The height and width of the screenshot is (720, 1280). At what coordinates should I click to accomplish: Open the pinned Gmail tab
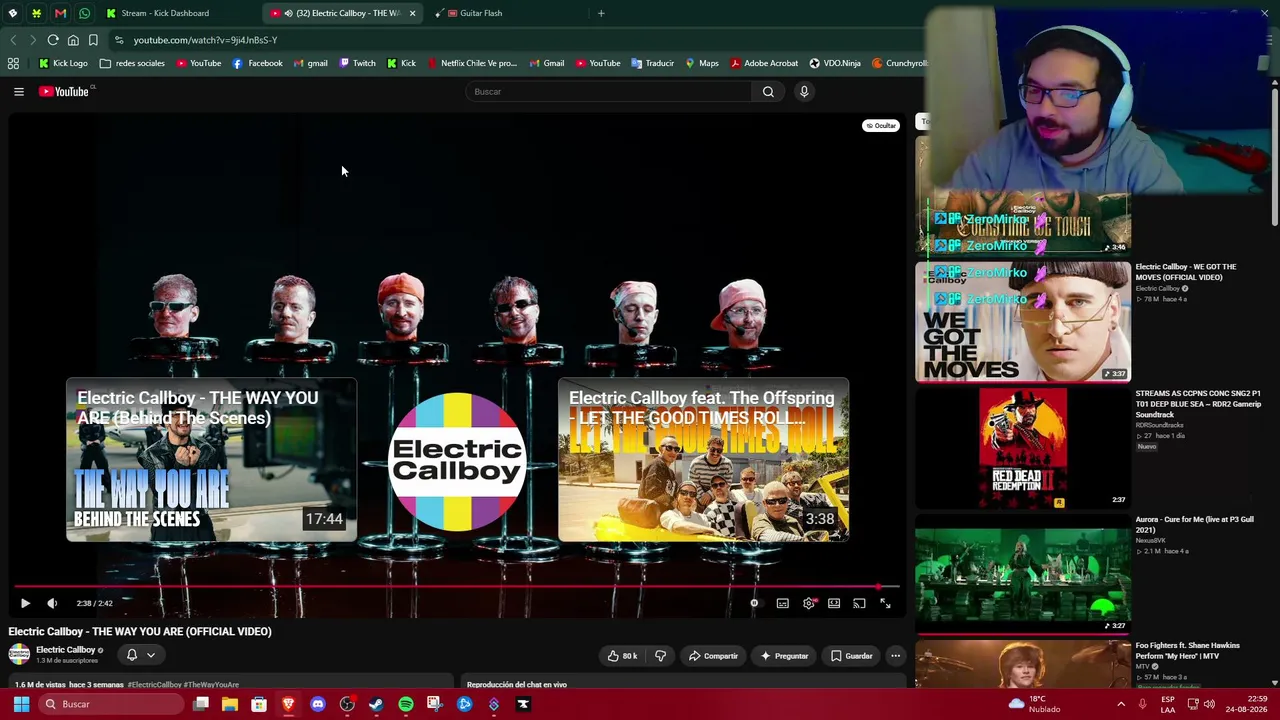click(x=60, y=13)
